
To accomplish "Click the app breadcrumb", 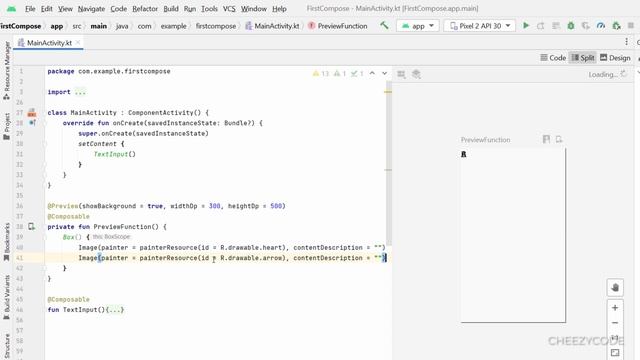I will tap(57, 26).
